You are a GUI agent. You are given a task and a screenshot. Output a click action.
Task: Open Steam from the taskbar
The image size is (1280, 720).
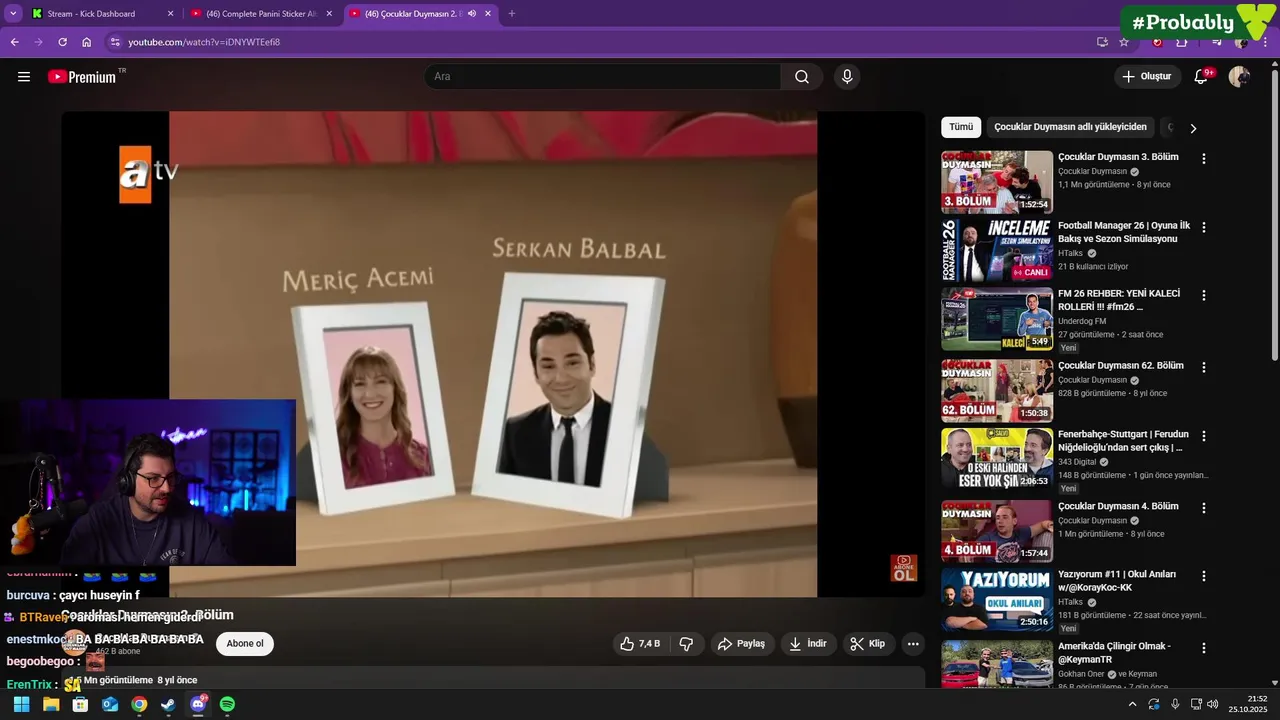tap(168, 704)
